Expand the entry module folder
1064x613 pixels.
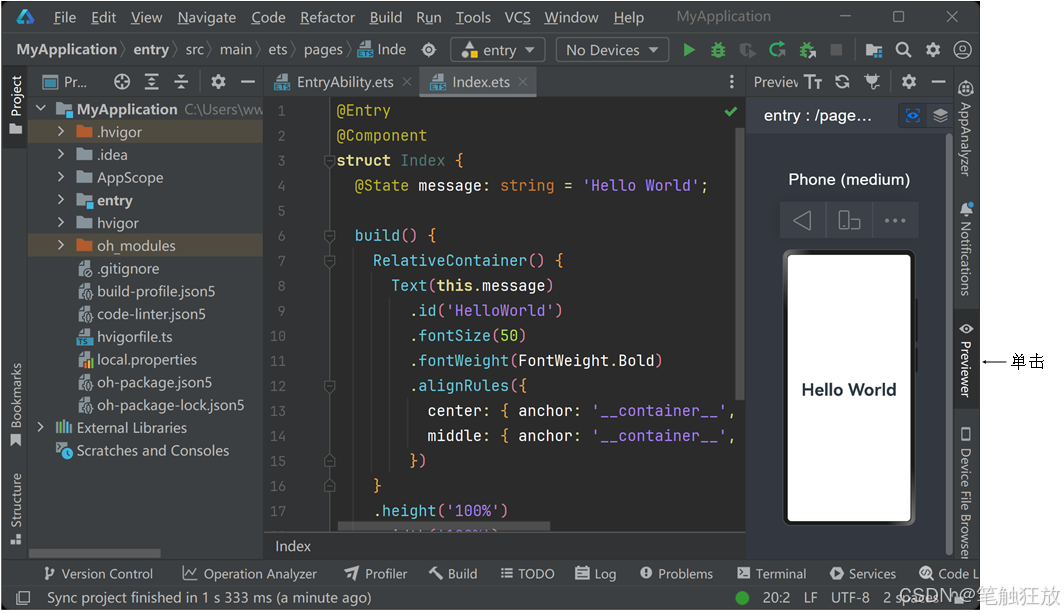pos(60,200)
